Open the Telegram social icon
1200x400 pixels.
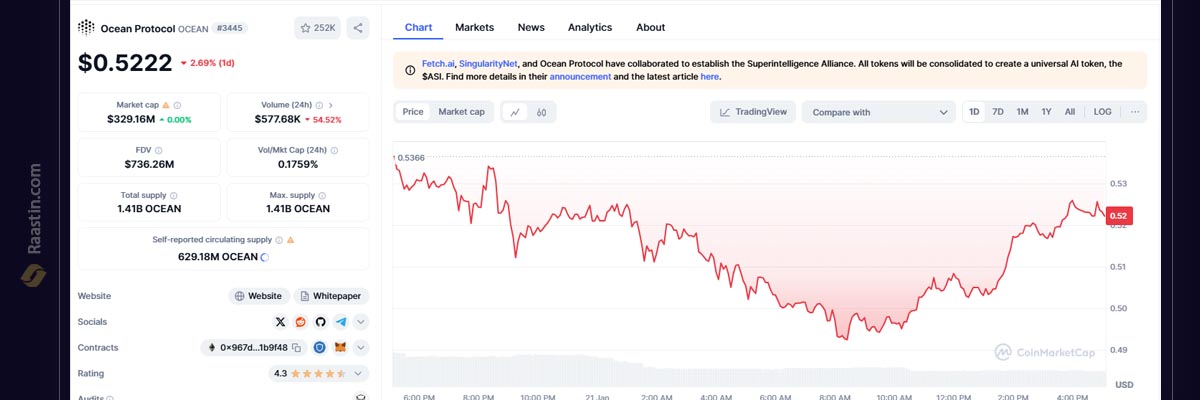tap(341, 322)
